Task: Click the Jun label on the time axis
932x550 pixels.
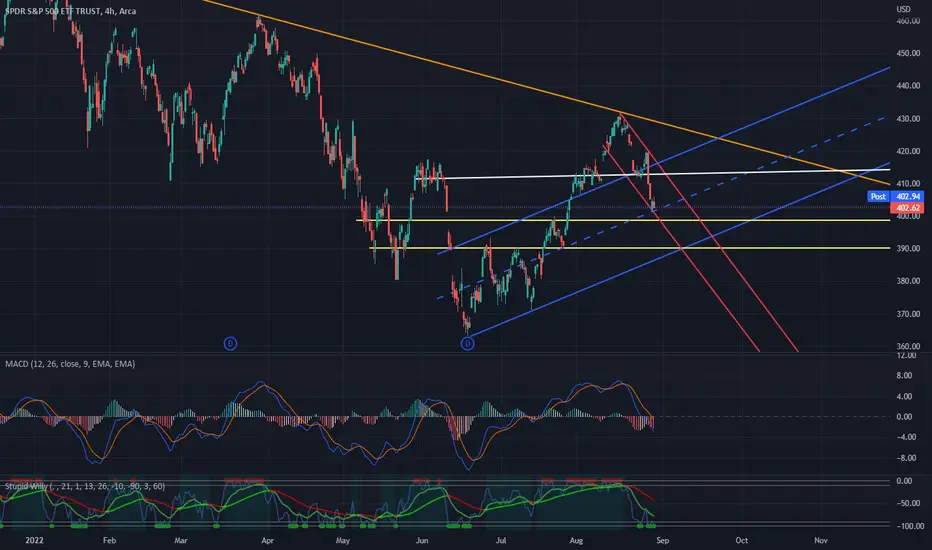Action: 421,540
